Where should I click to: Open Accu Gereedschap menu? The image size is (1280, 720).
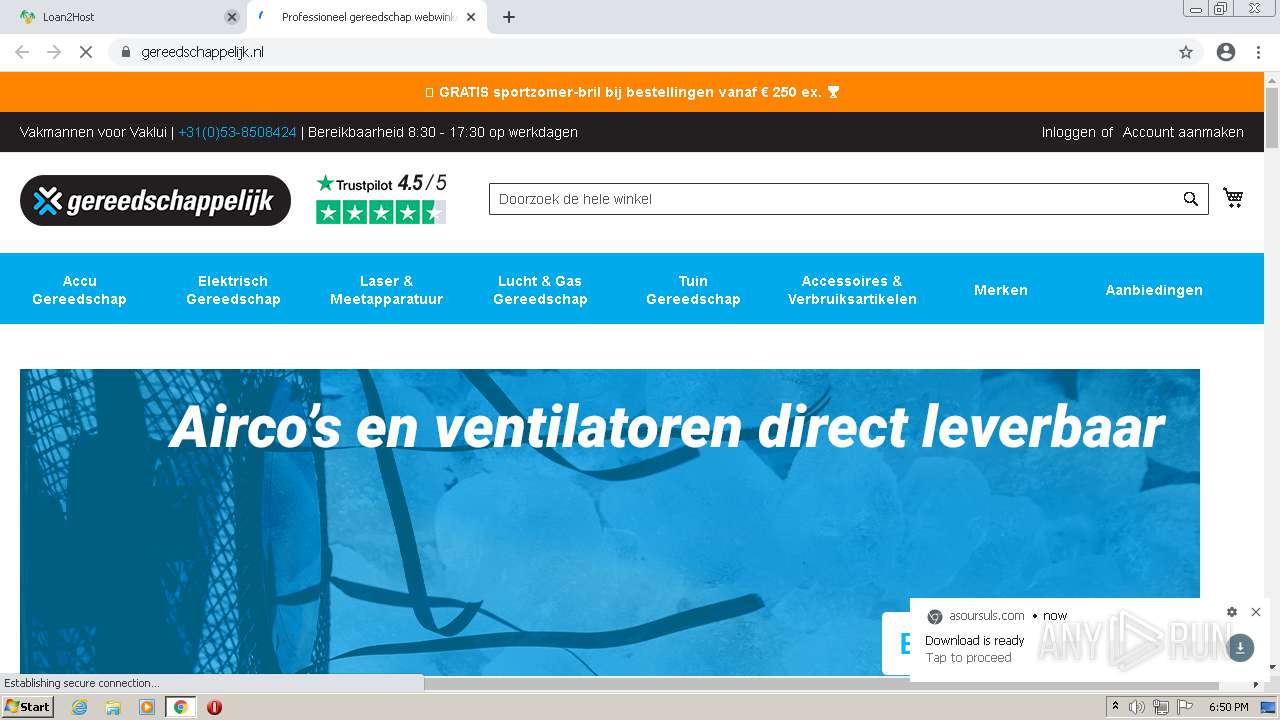pos(79,290)
